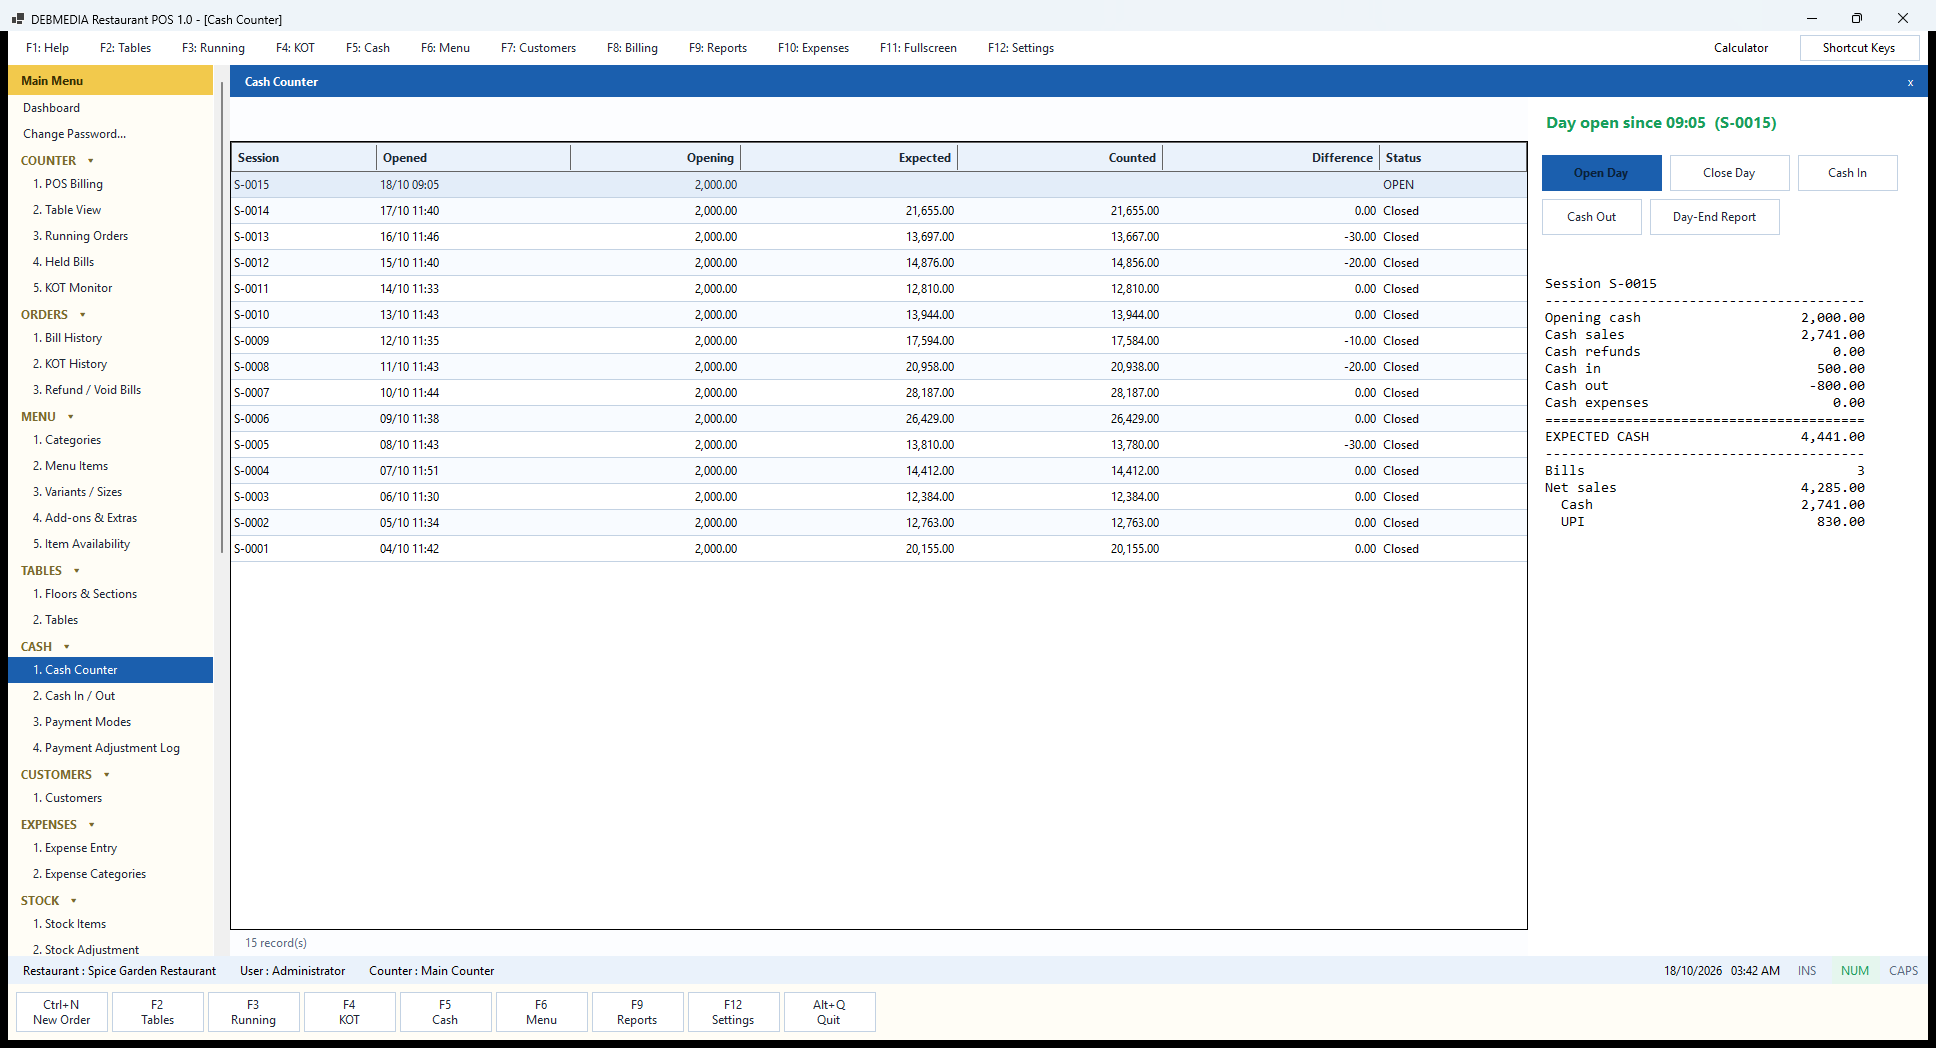Sort by the Difference column header
This screenshot has height=1048, width=1936.
[x=1271, y=158]
